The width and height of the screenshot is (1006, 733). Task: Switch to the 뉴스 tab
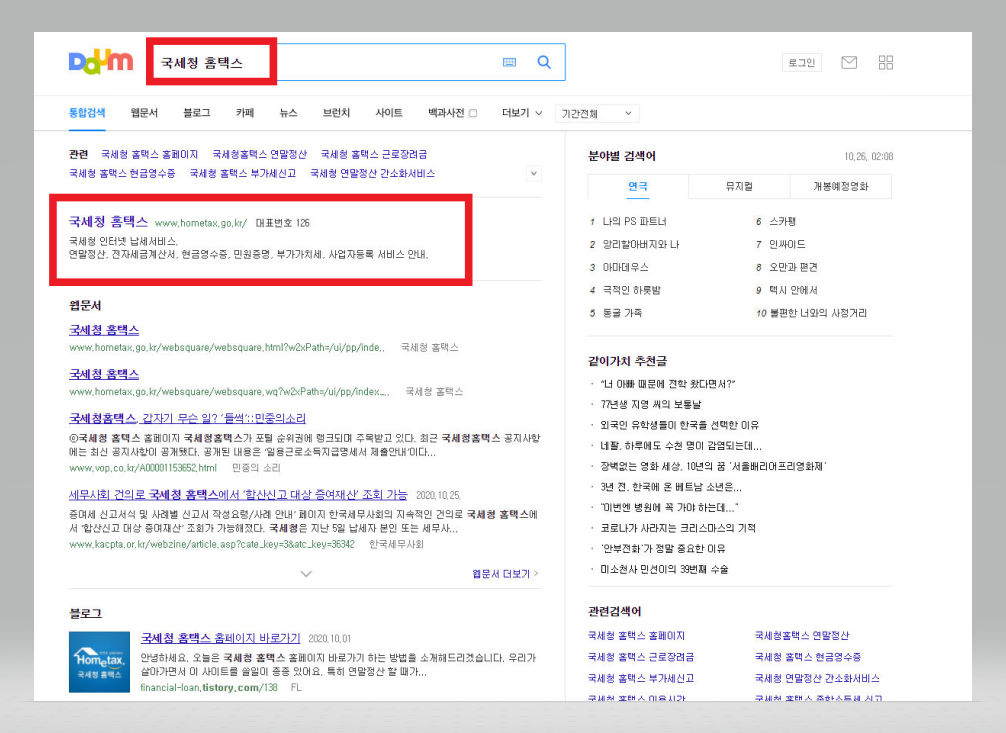289,113
